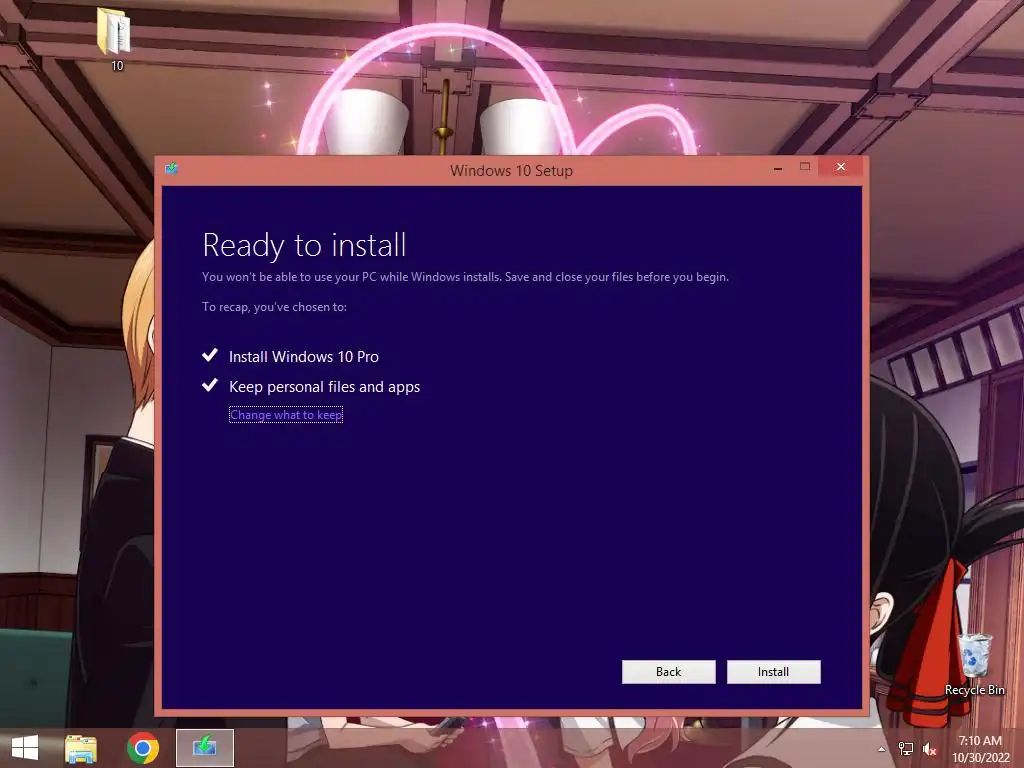Minimize the Windows 10 Setup window

coord(777,168)
